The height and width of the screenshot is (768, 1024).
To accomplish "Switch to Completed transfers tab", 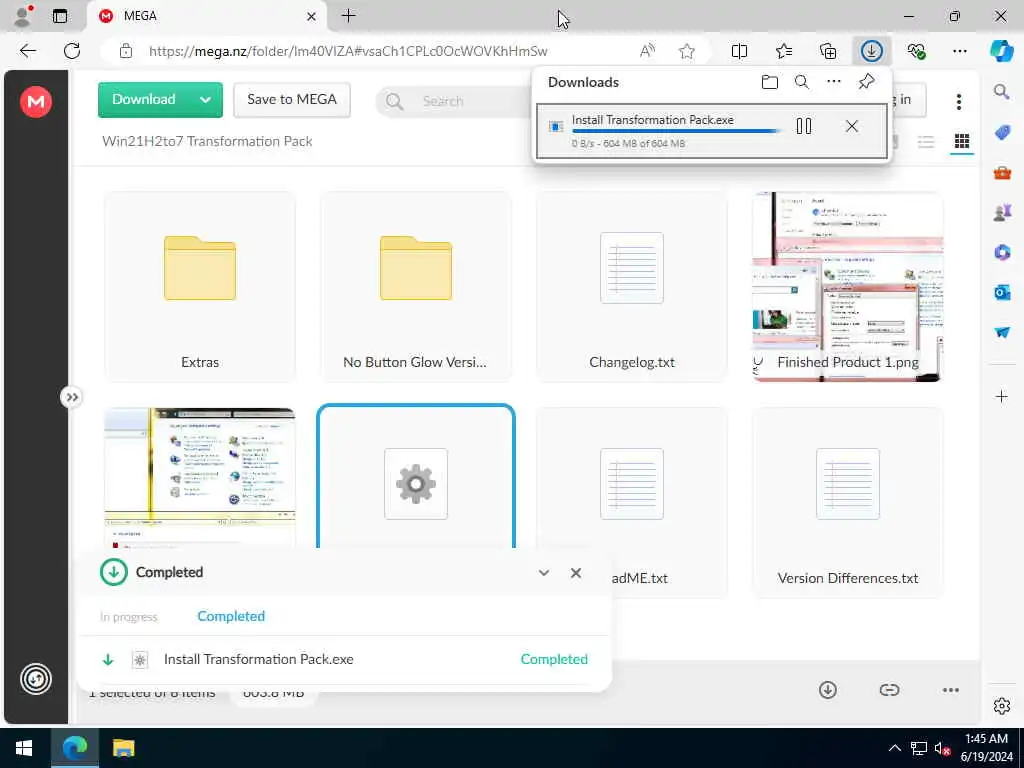I will click(x=231, y=616).
